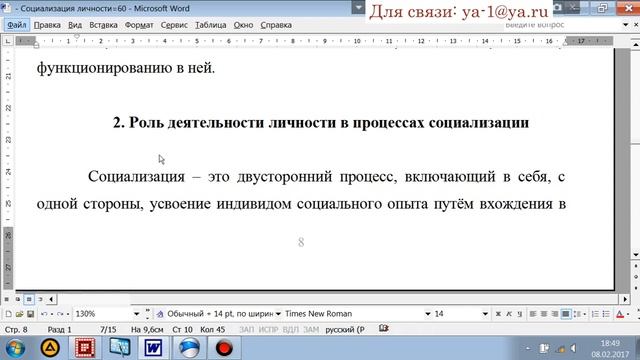Expand the Times New Roman font dropdown
Screen dimensions: 640x360
tap(427, 314)
